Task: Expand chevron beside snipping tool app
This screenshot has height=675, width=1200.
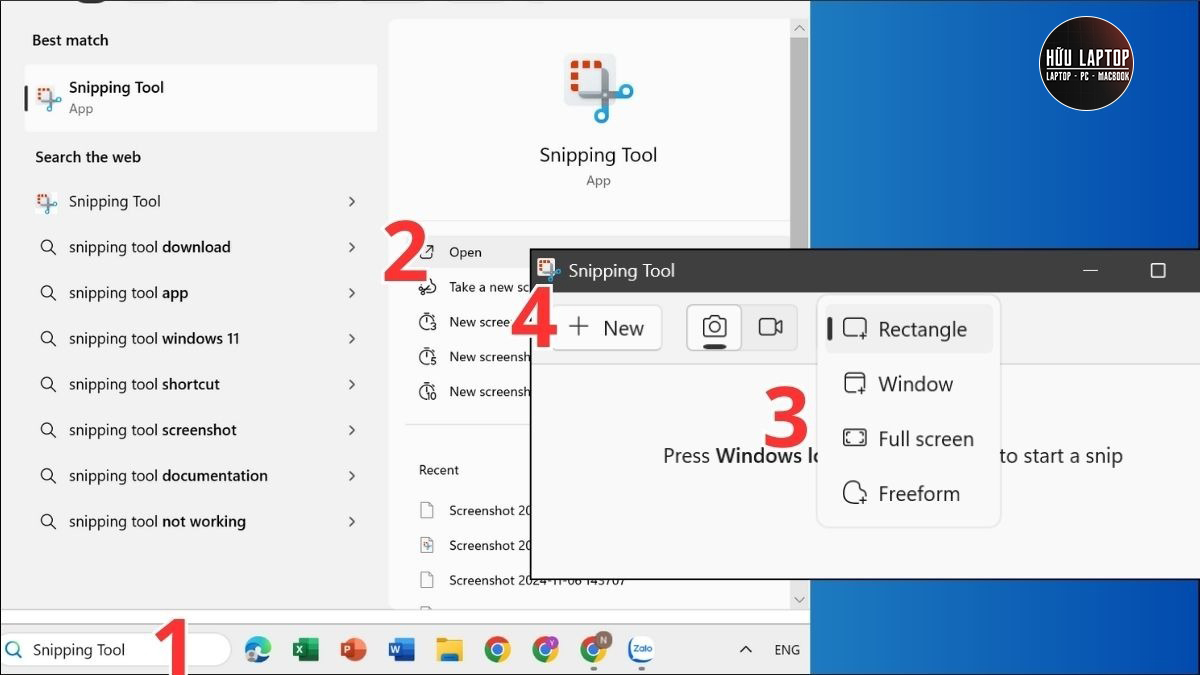Action: pos(352,293)
